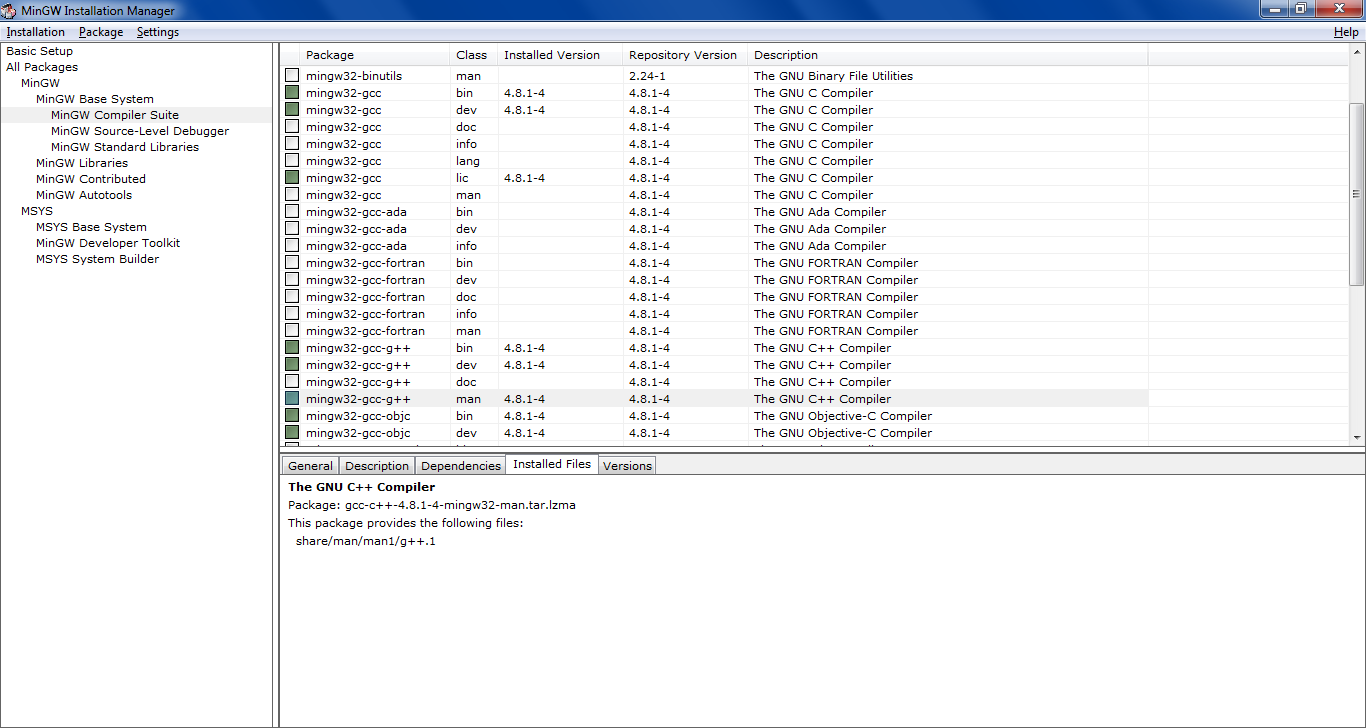Mark the mingw32-gcc-g++ doc package checkbox
1366x728 pixels.
tap(292, 382)
